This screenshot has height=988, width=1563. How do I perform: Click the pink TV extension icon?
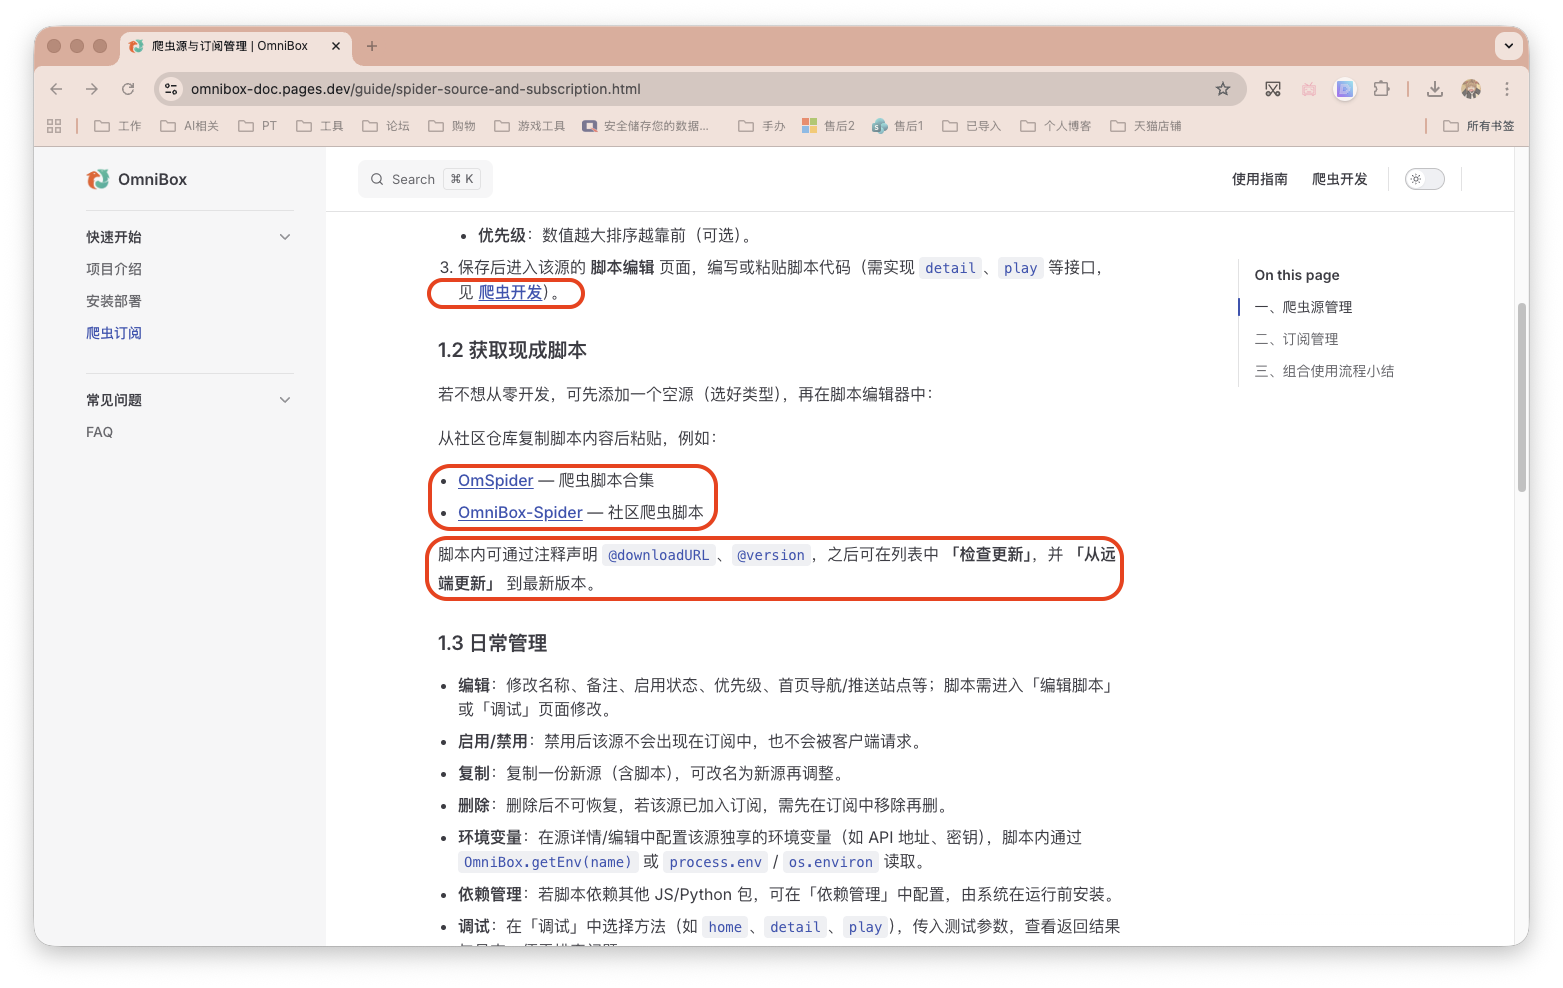(x=1308, y=89)
